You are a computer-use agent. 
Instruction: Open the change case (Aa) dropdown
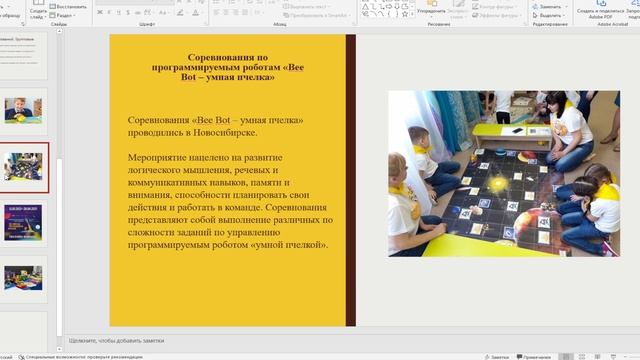(x=163, y=13)
